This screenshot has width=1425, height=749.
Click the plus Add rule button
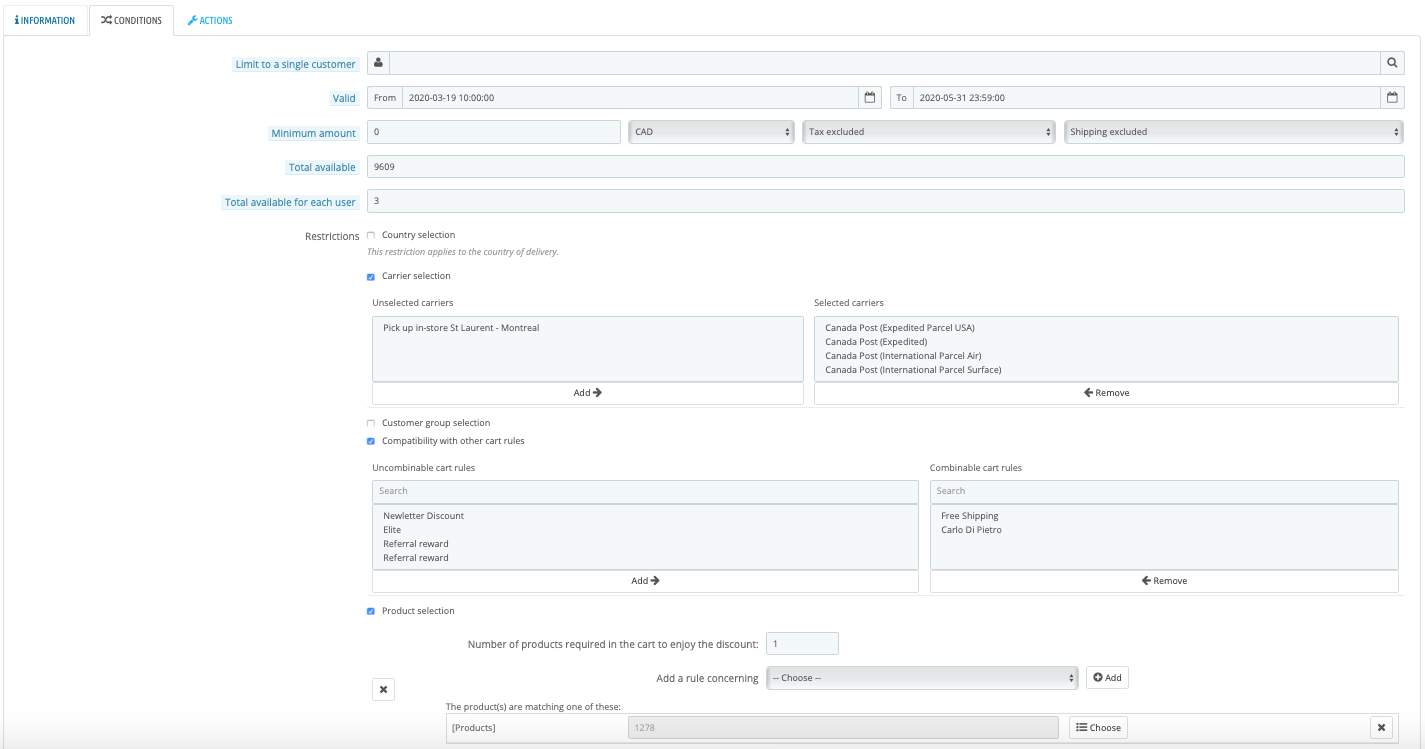[x=1107, y=678]
